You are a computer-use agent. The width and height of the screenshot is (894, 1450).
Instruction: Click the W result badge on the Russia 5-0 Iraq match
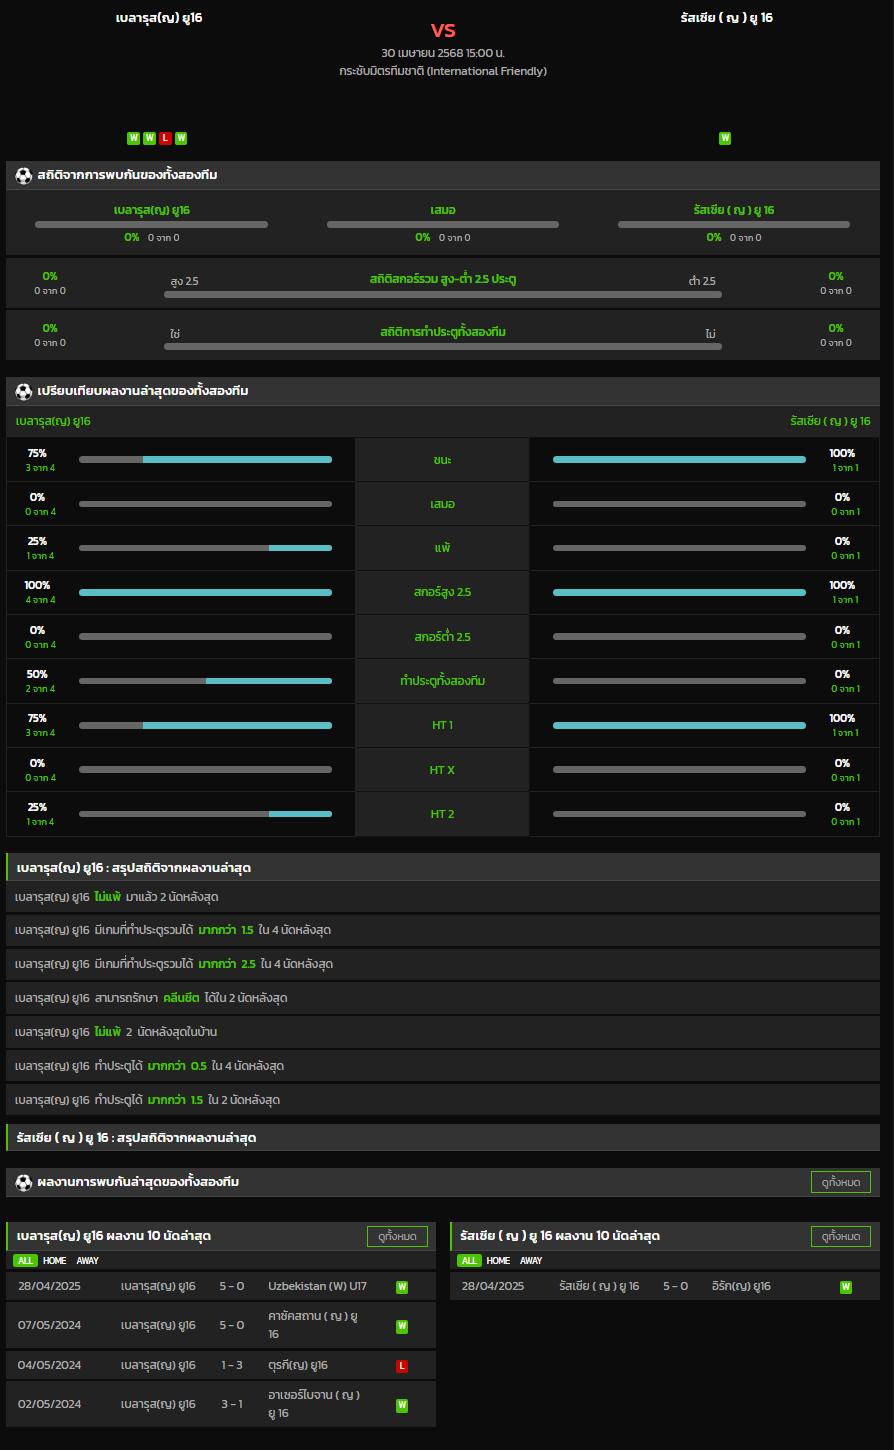pyautogui.click(x=846, y=1287)
